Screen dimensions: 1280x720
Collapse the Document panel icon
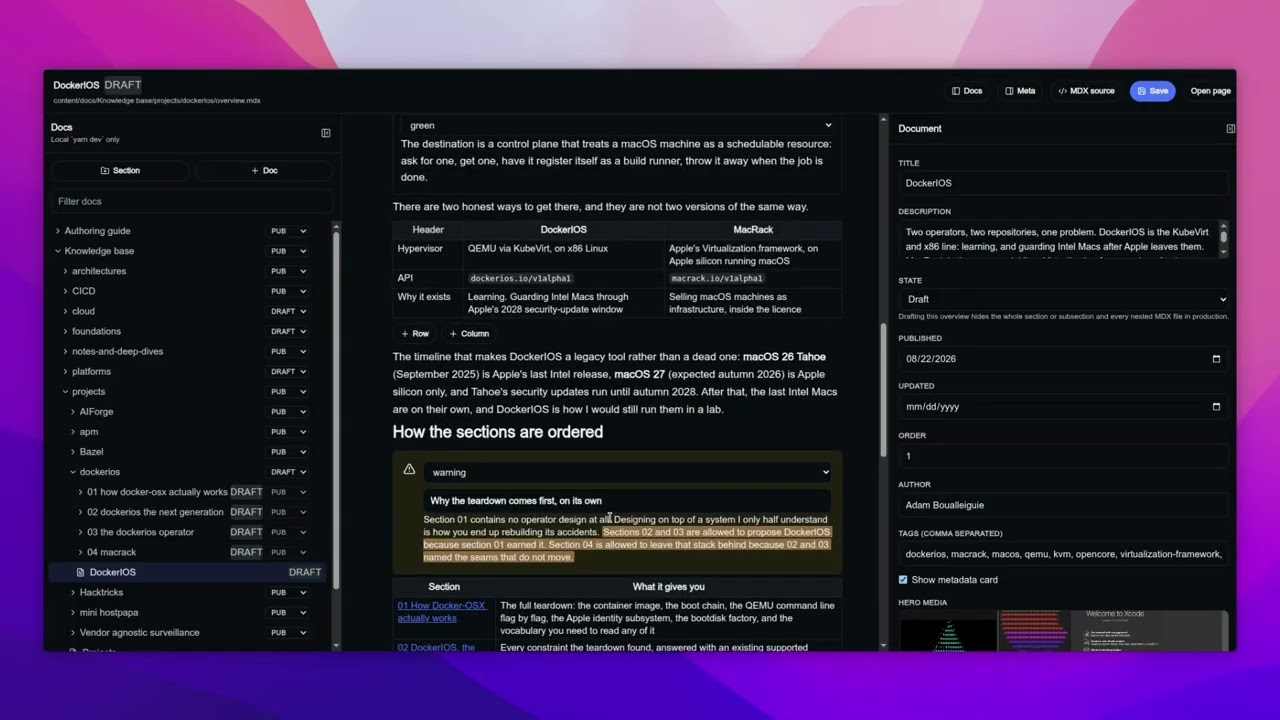coord(1230,128)
